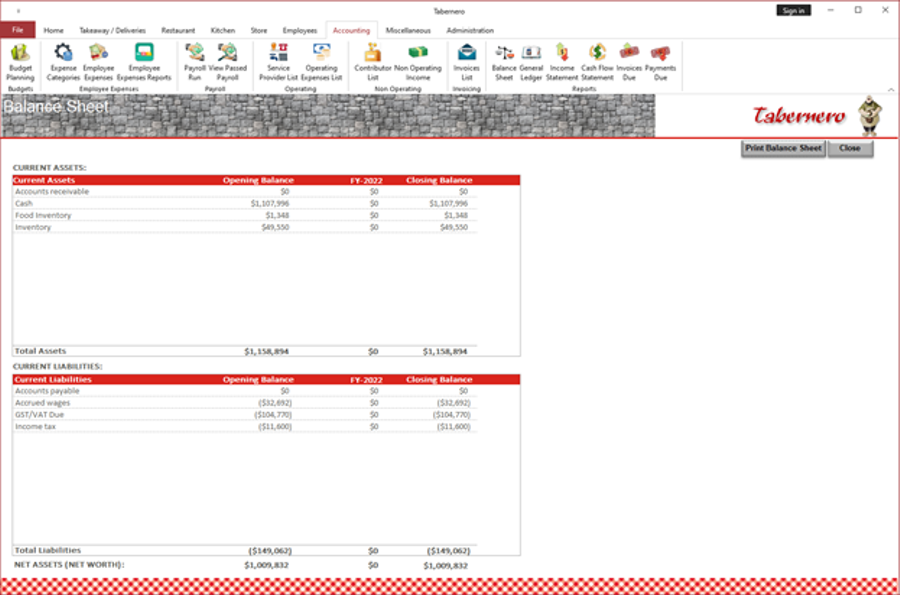Click GST/VAT Due opening balance ($104,770)
Screen dimensions: 900x595
tap(273, 415)
